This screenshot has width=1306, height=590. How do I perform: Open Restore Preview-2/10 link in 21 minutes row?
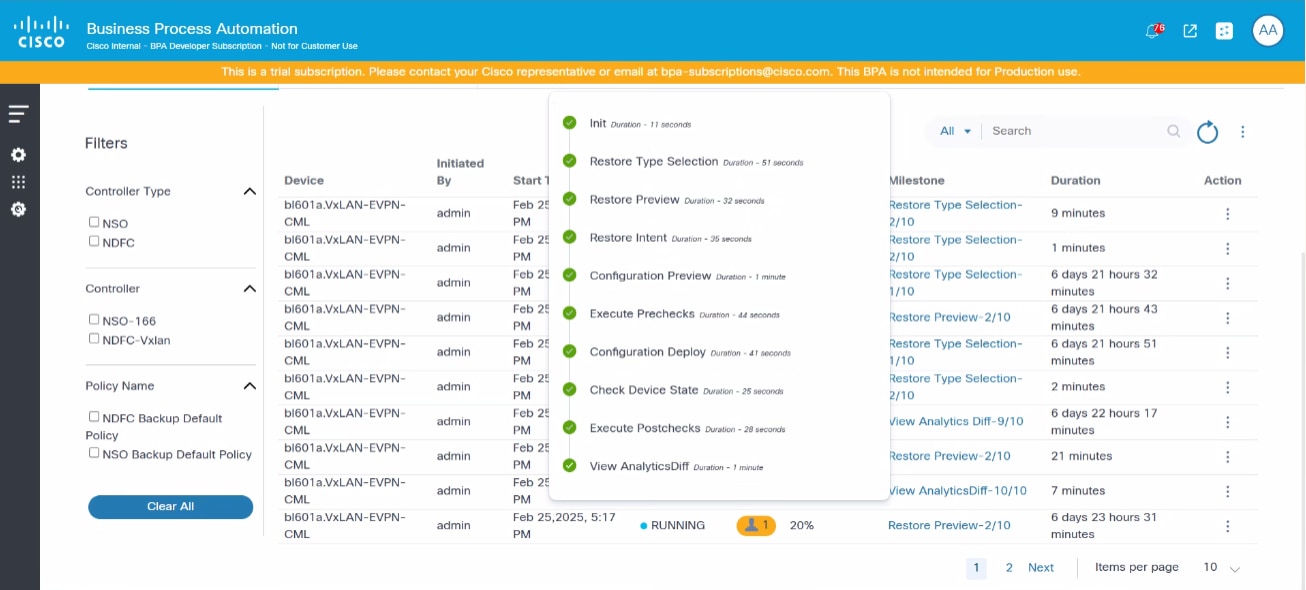point(949,456)
